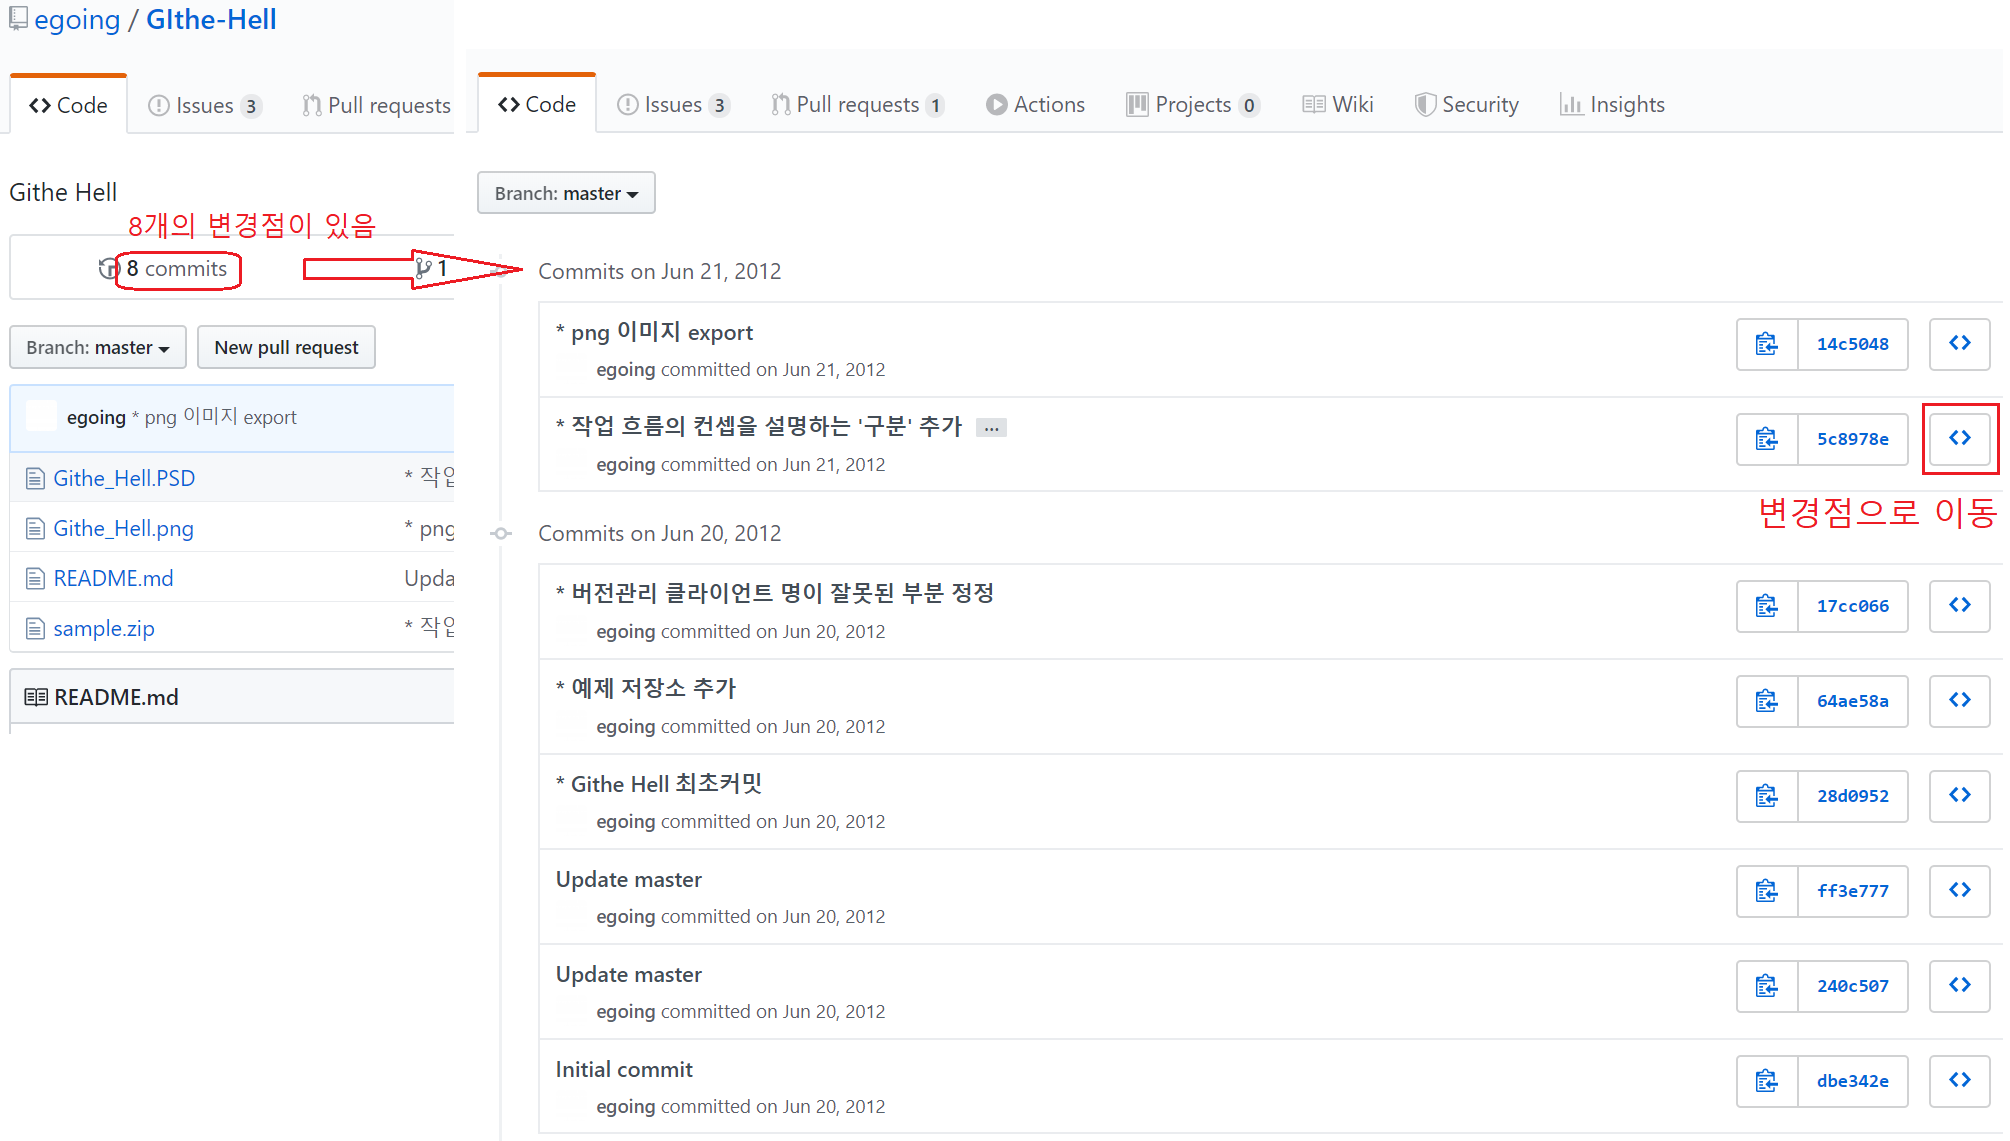This screenshot has height=1141, width=2010.
Task: Copy full SHA for commit 17cc066
Action: pos(1766,606)
